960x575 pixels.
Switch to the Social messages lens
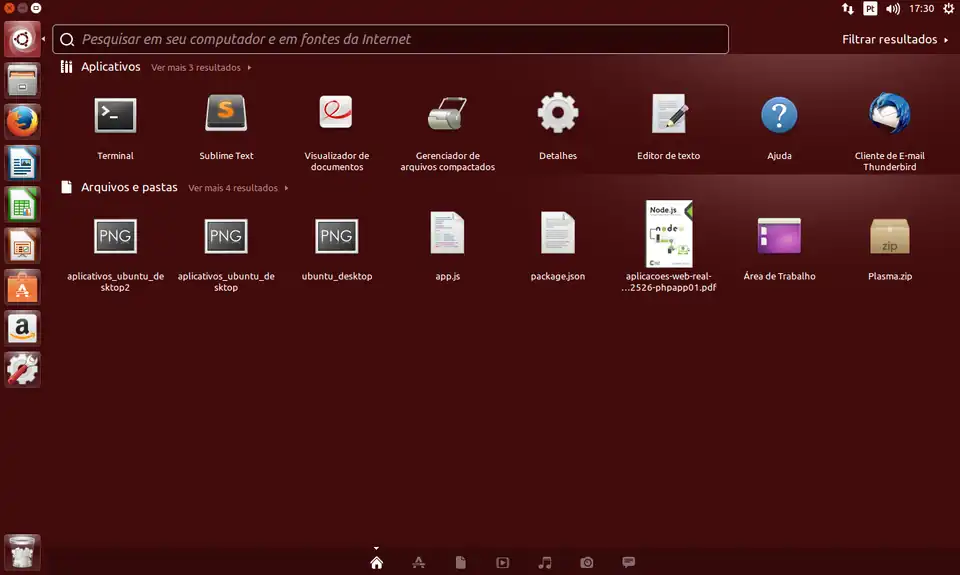629,562
